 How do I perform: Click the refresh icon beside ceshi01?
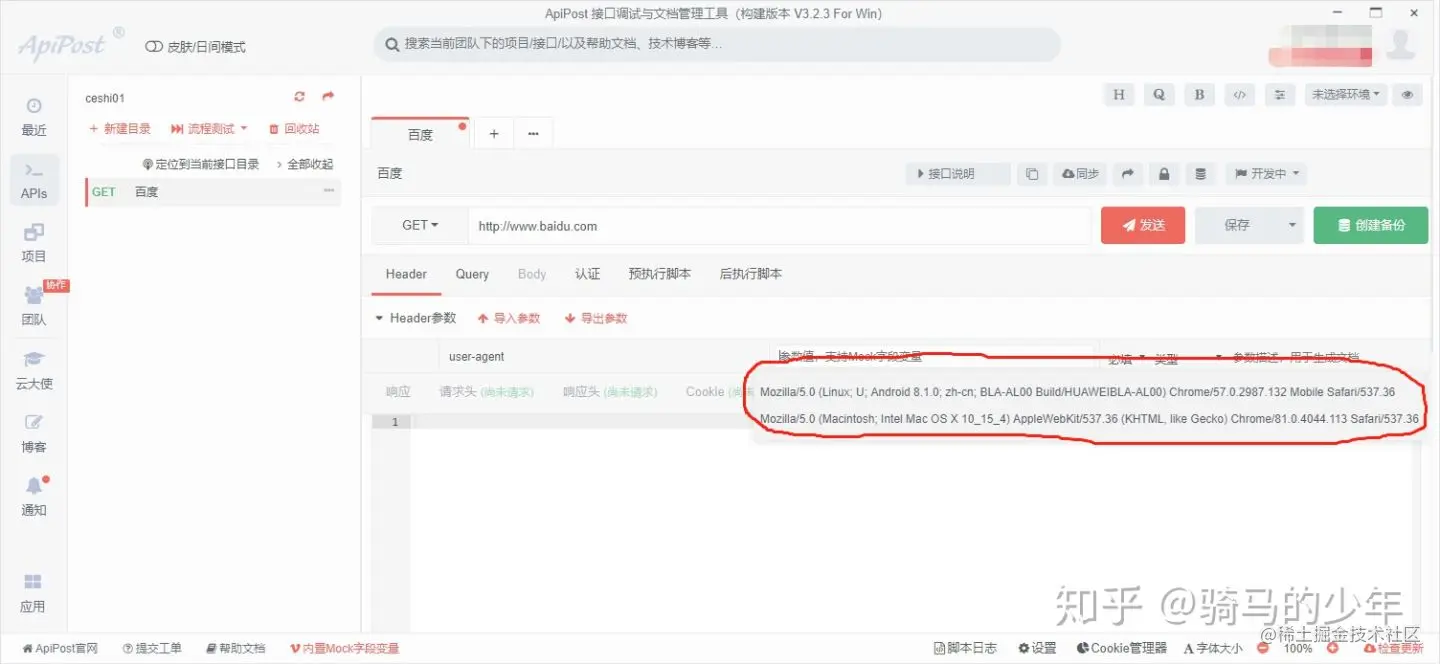click(299, 97)
